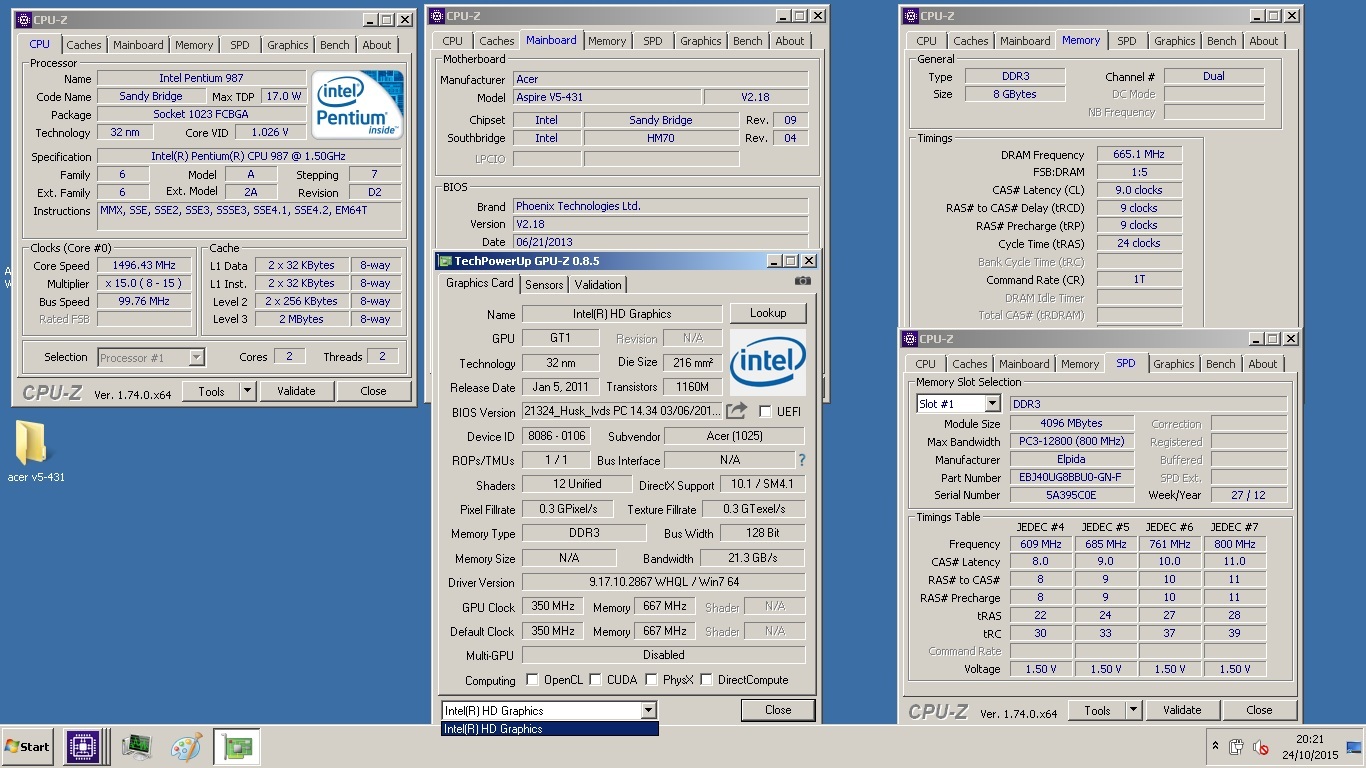
Task: Click the Intel Pentium inside logo
Action: tap(357, 104)
